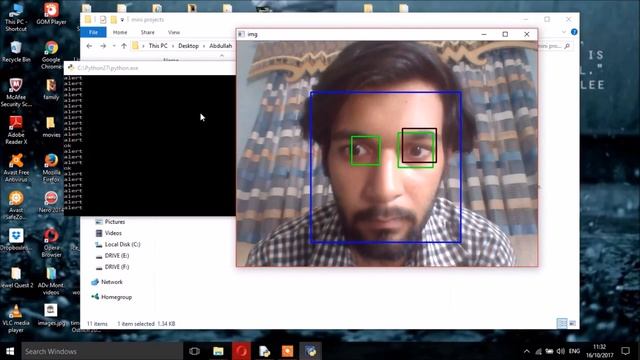Open the Action Center notification icon
The width and height of the screenshot is (640, 360).
point(625,351)
